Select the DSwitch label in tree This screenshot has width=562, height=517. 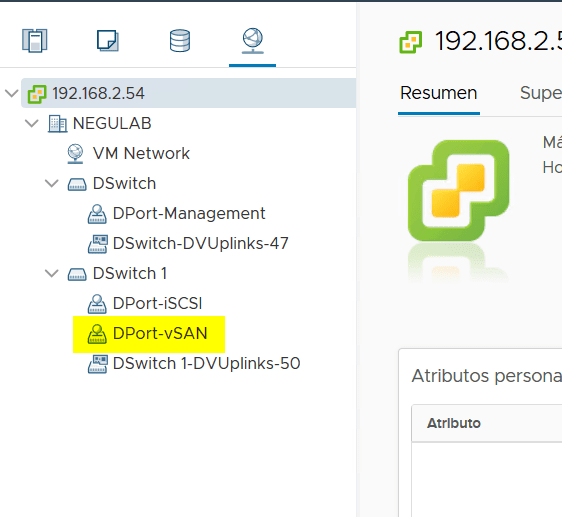click(124, 184)
